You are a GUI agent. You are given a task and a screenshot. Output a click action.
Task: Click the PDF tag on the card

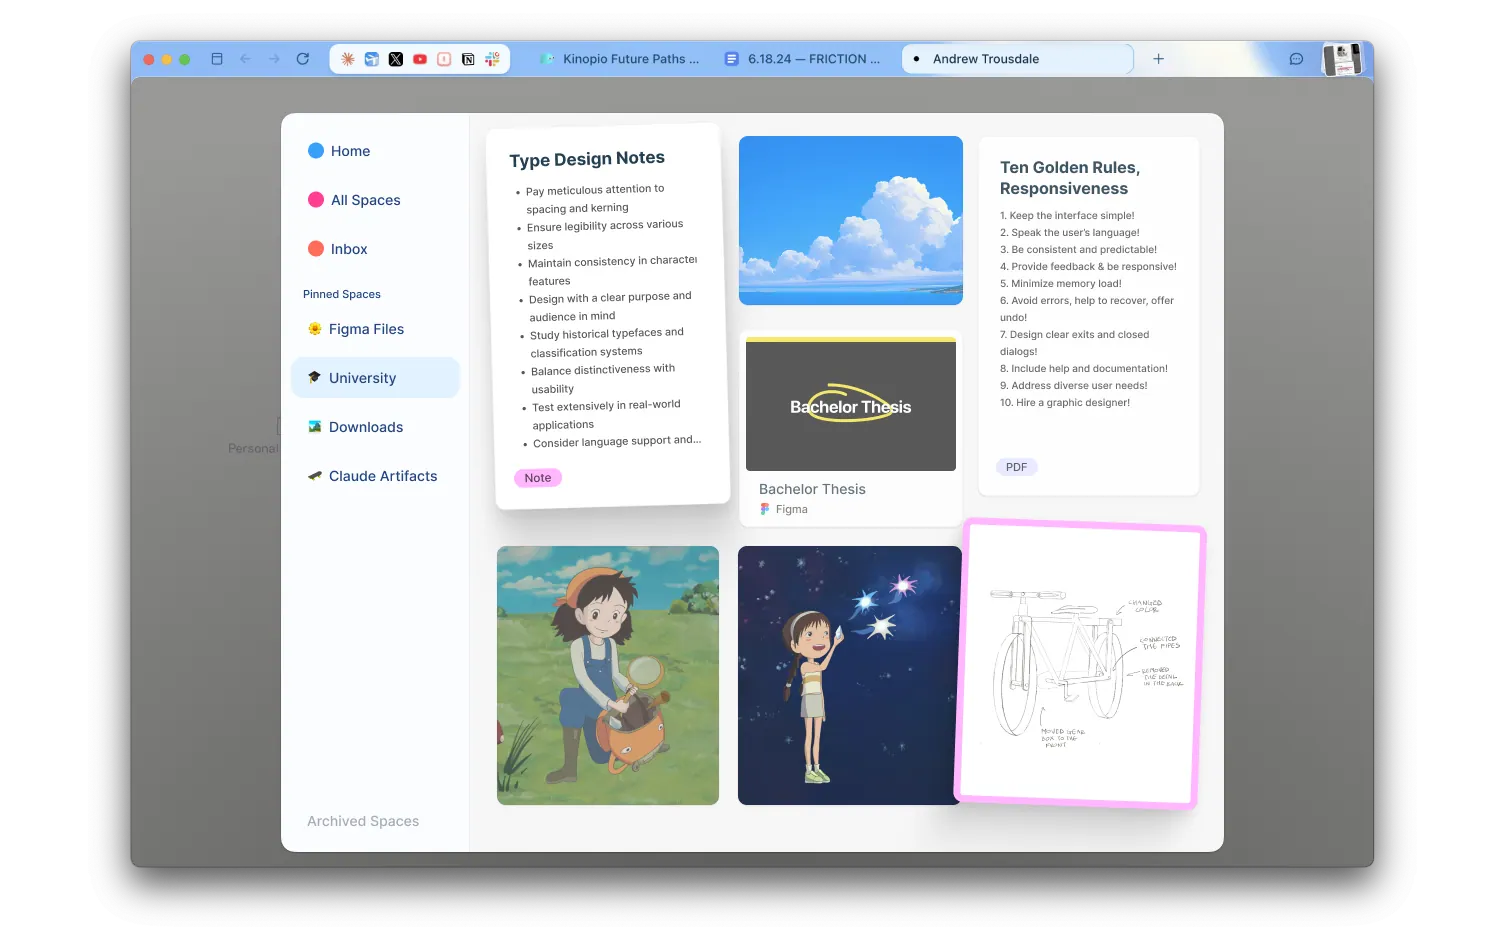point(1016,467)
